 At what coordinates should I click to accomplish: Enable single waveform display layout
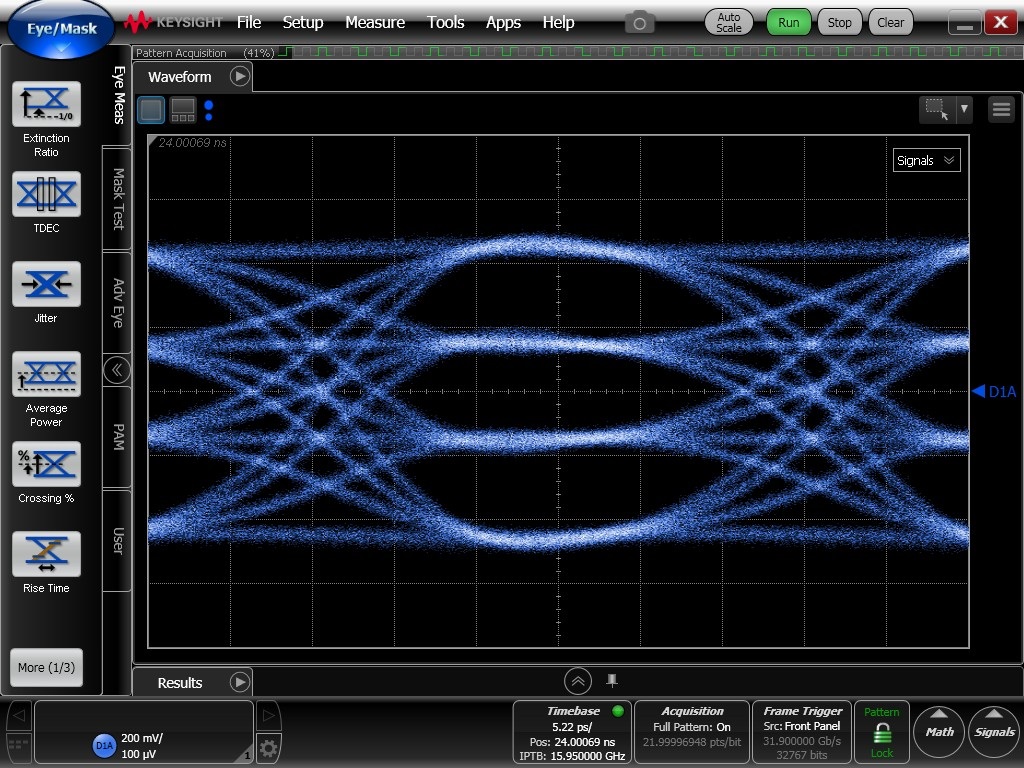click(x=151, y=109)
